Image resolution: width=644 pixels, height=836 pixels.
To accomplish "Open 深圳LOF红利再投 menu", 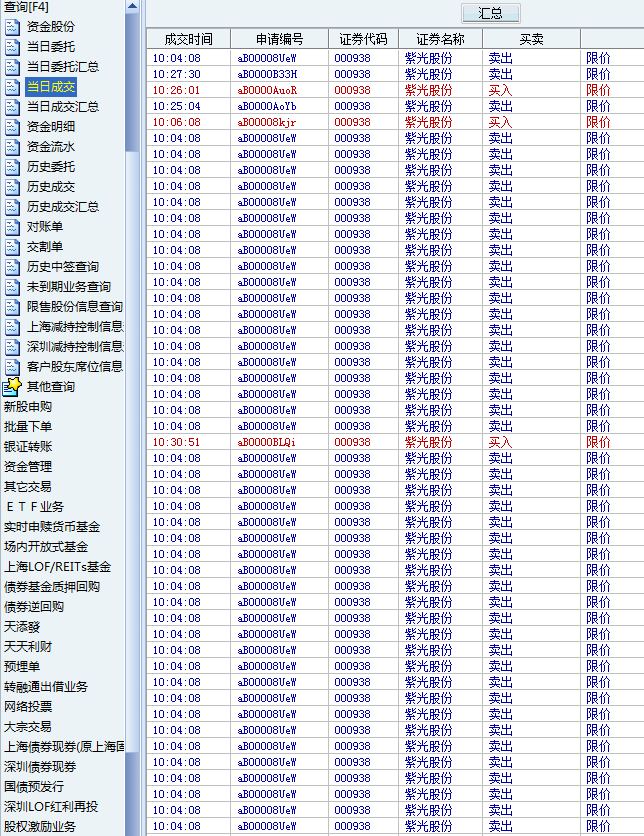I will tap(51, 807).
